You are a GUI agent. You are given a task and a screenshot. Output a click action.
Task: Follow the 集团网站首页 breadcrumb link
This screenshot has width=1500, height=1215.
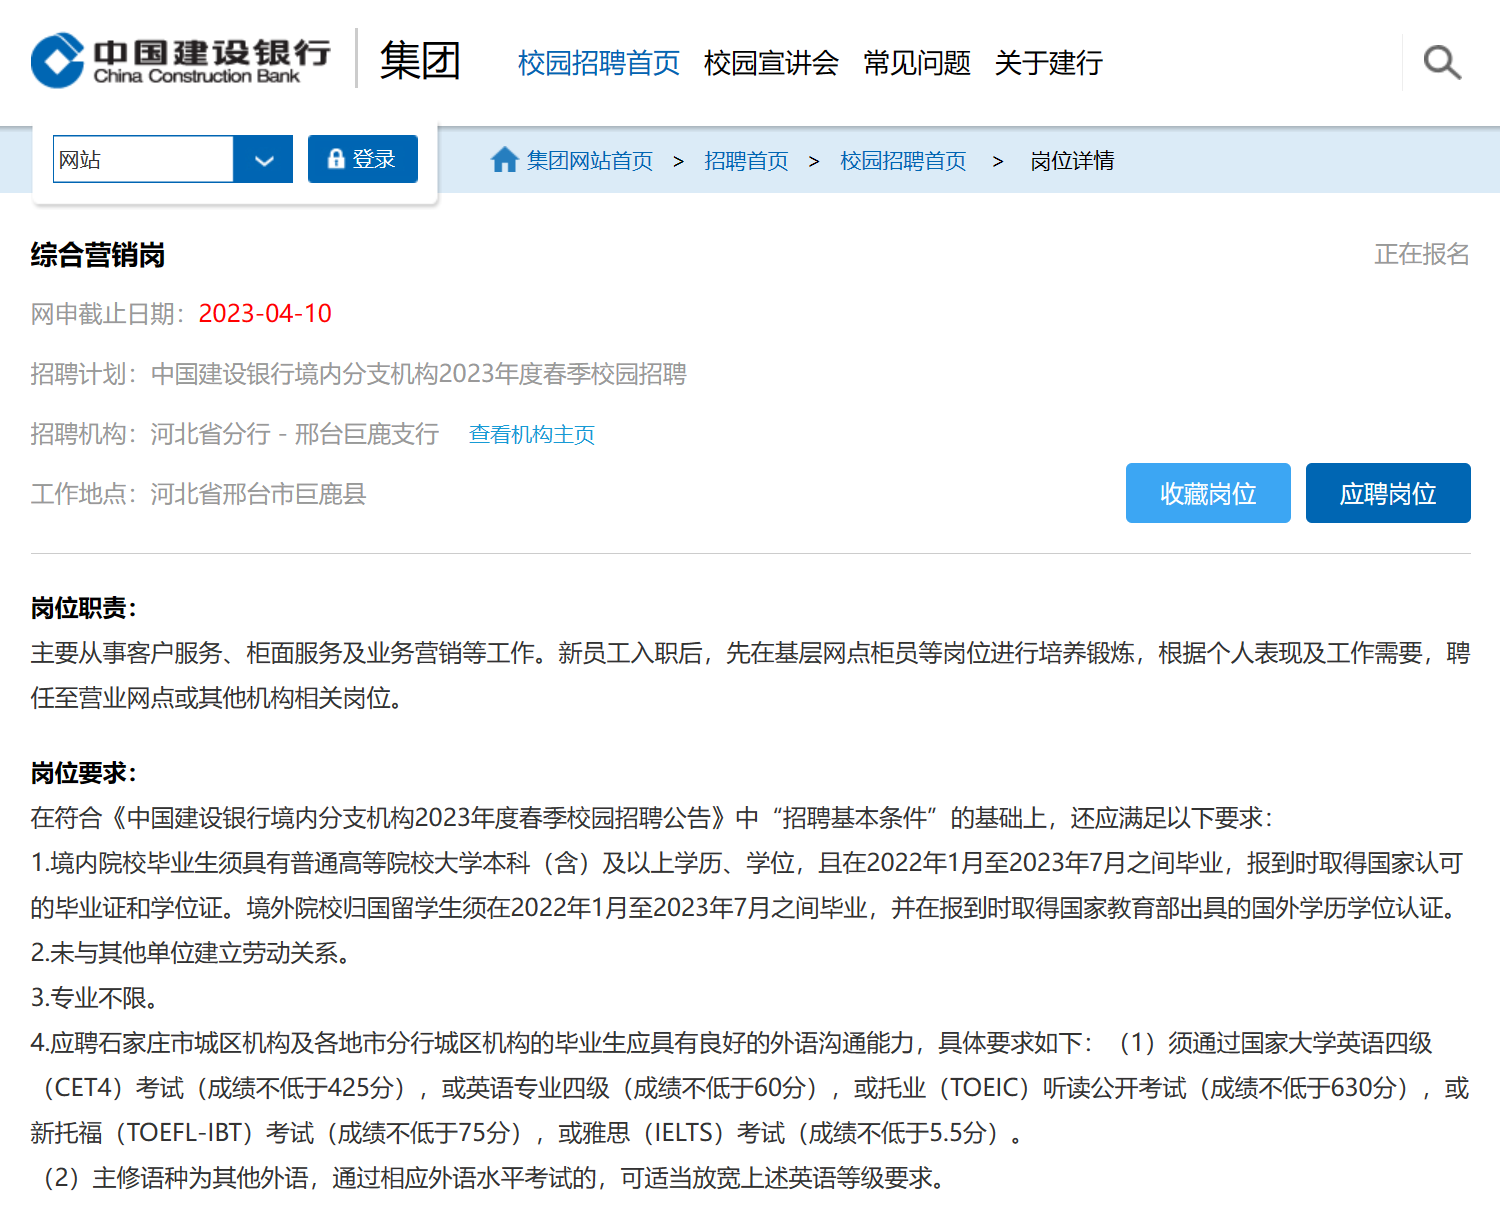[590, 161]
